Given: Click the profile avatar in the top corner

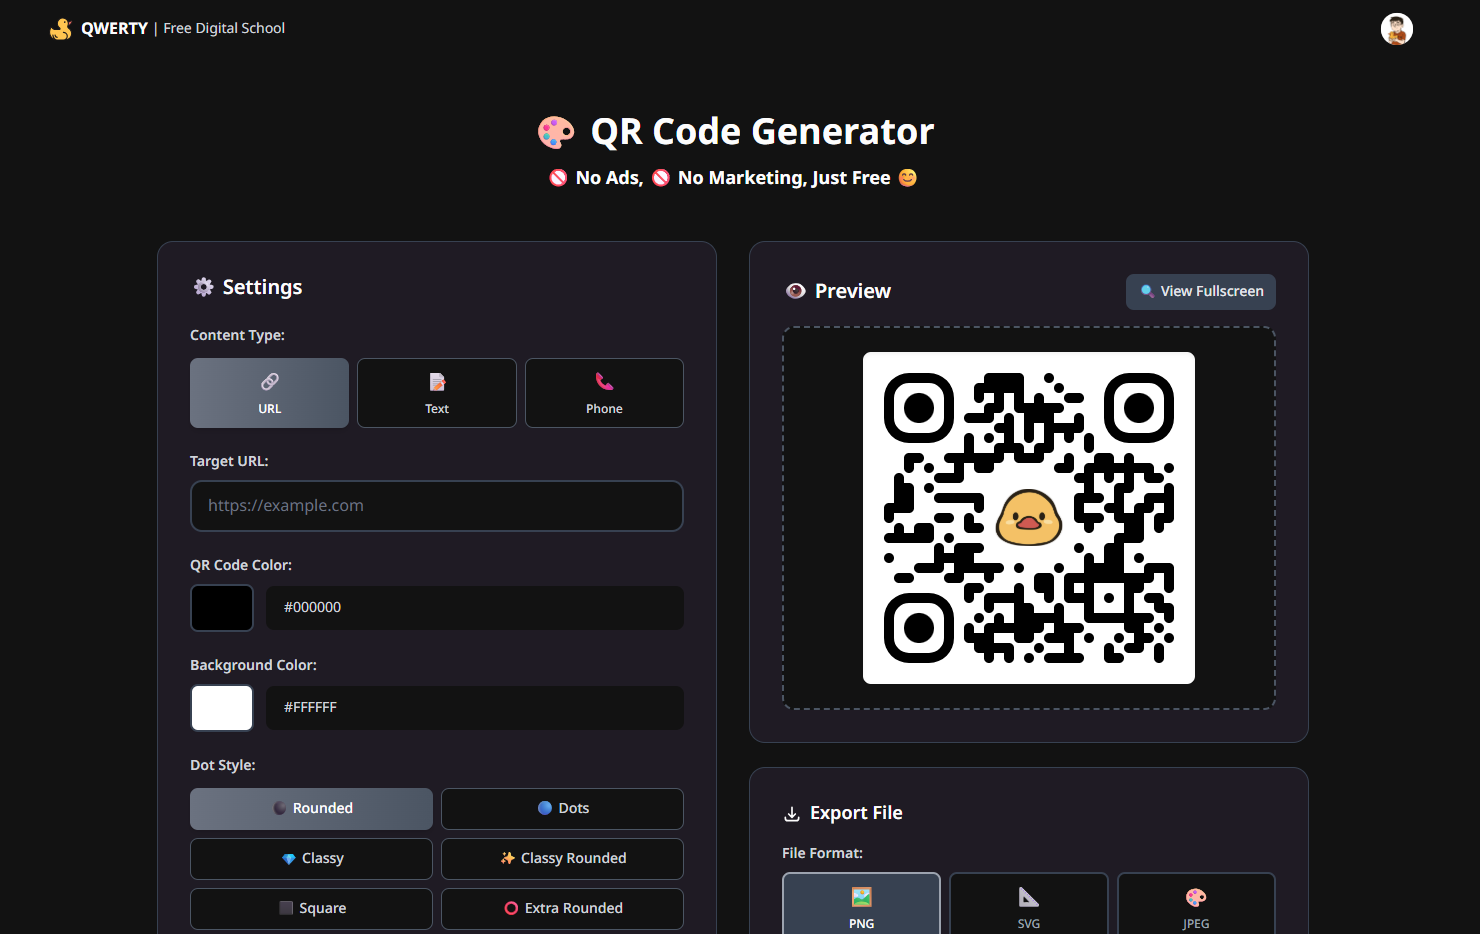Looking at the screenshot, I should [1396, 28].
